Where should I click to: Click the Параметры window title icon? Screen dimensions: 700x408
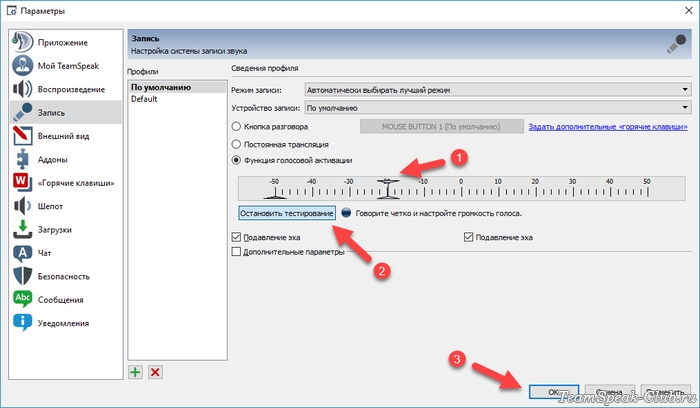[x=11, y=10]
